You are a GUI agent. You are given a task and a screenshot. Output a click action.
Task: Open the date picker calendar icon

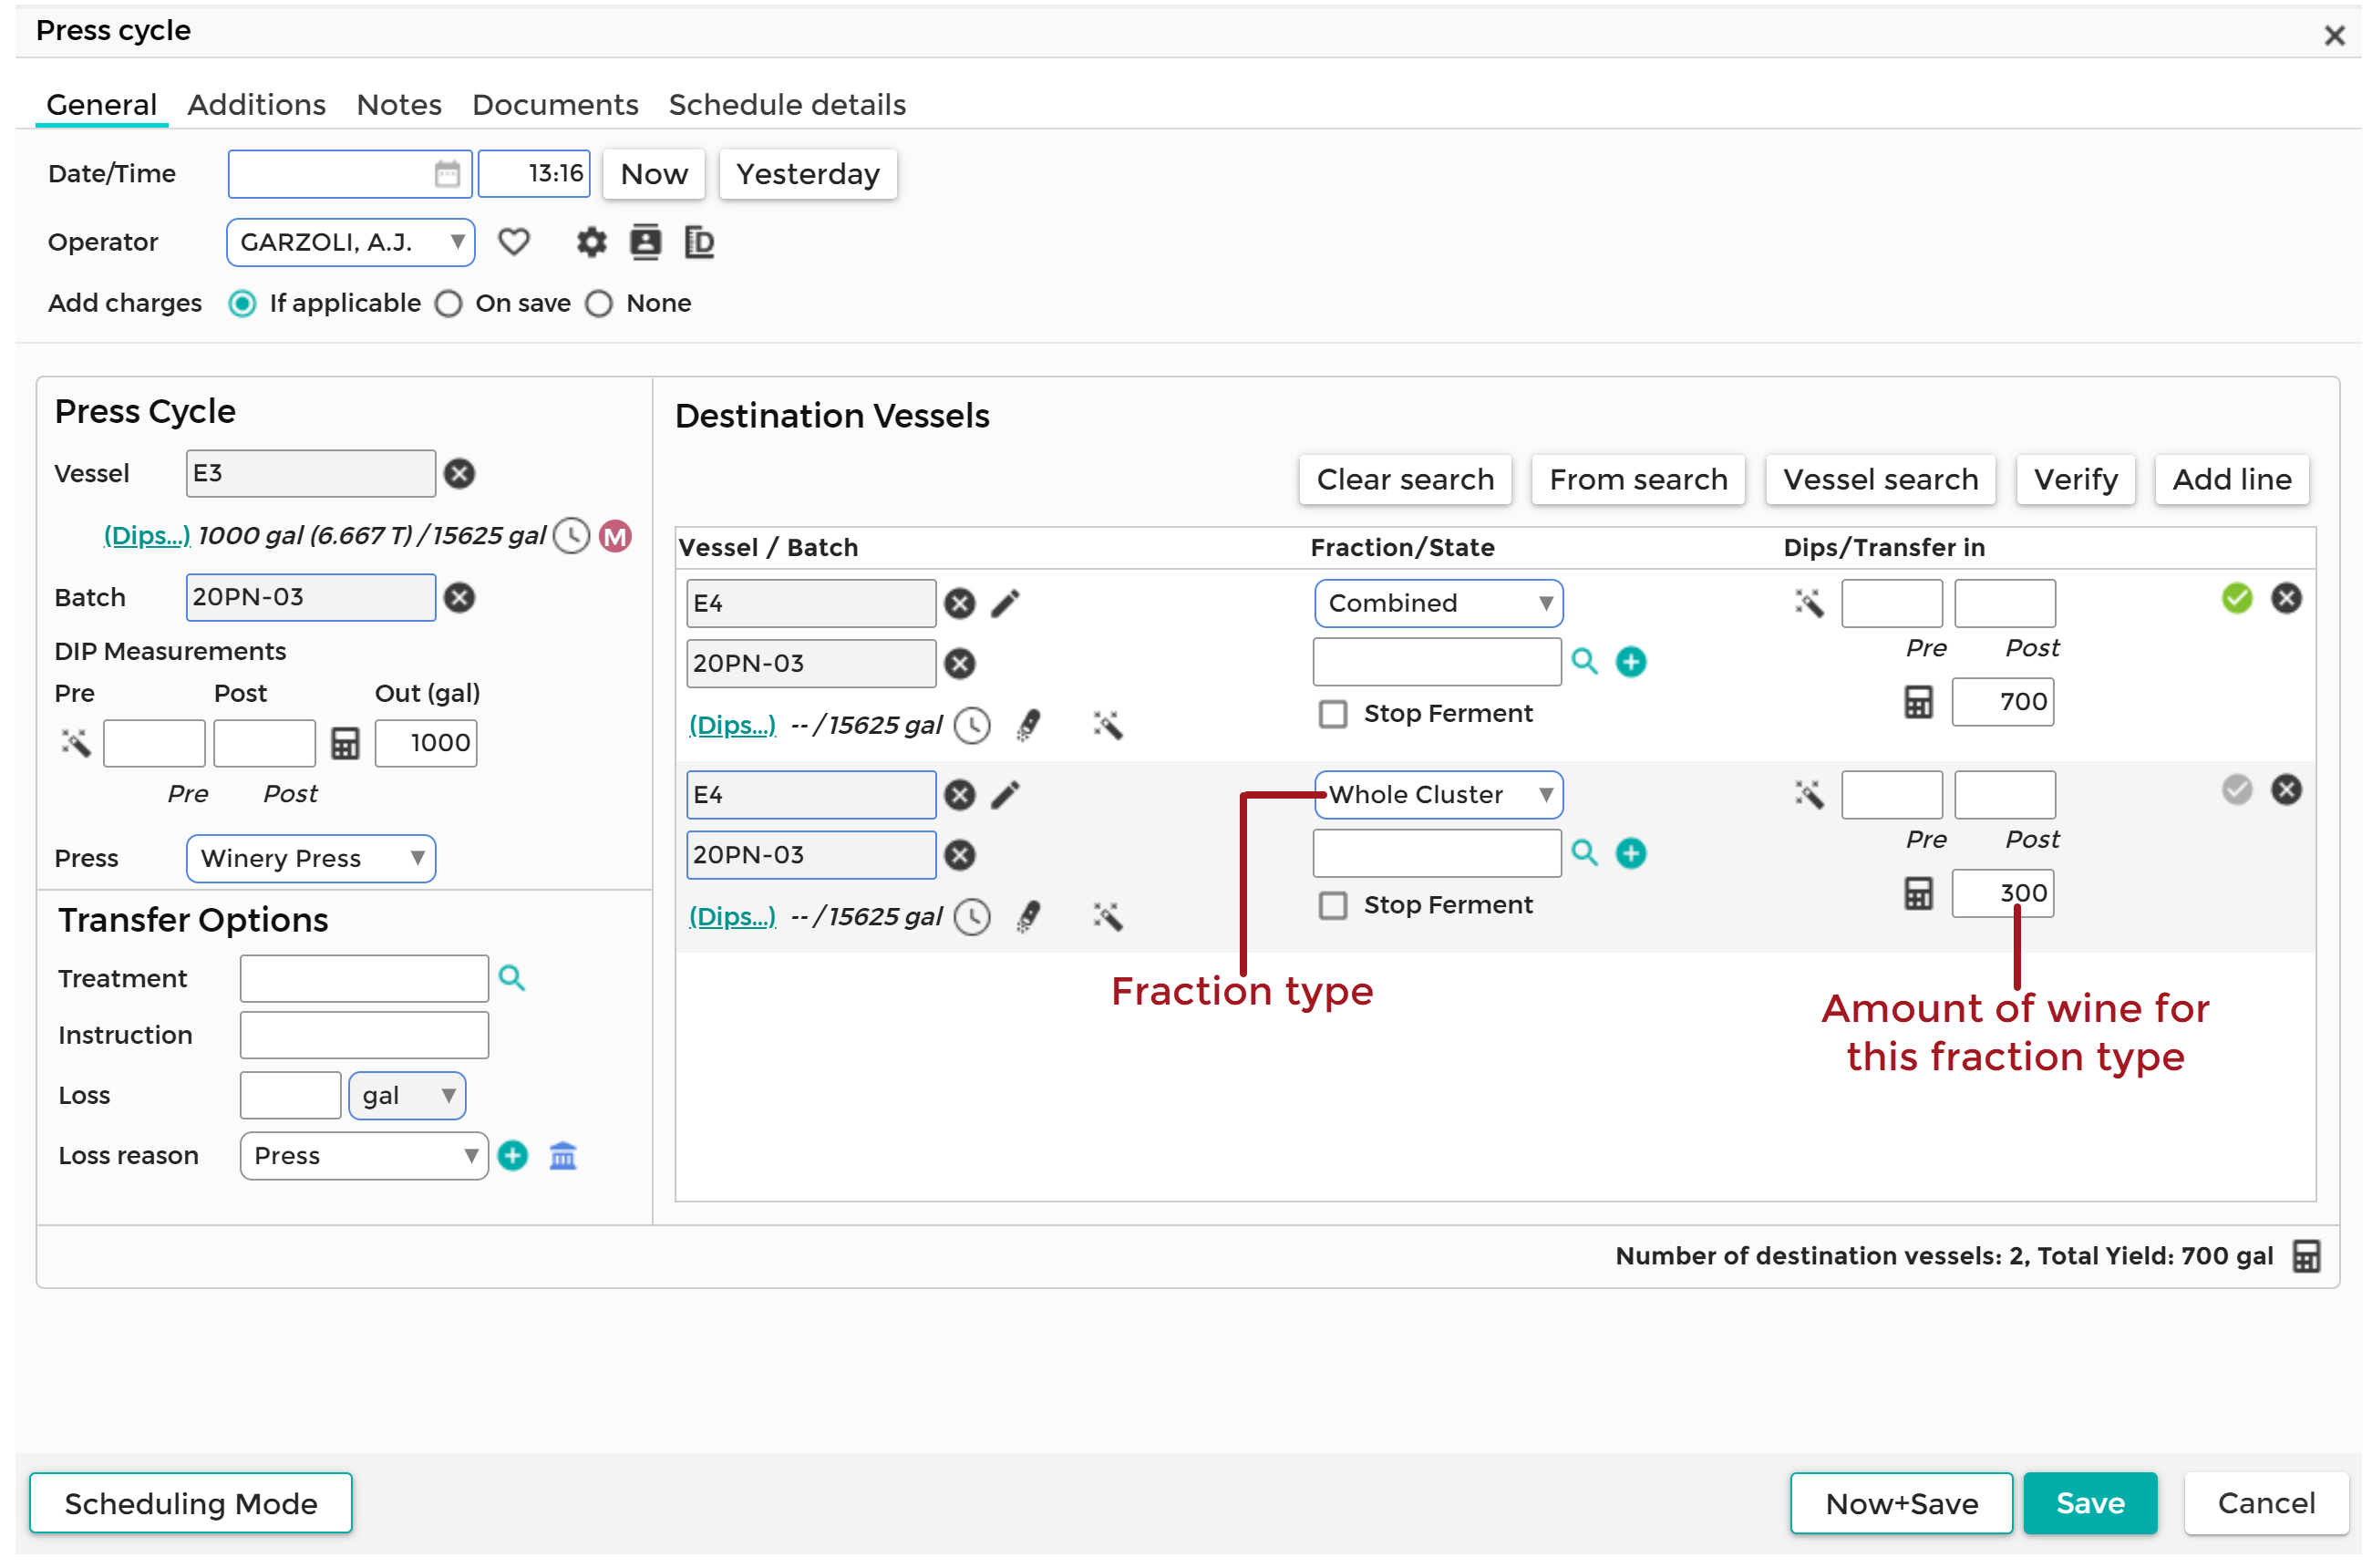click(x=447, y=174)
